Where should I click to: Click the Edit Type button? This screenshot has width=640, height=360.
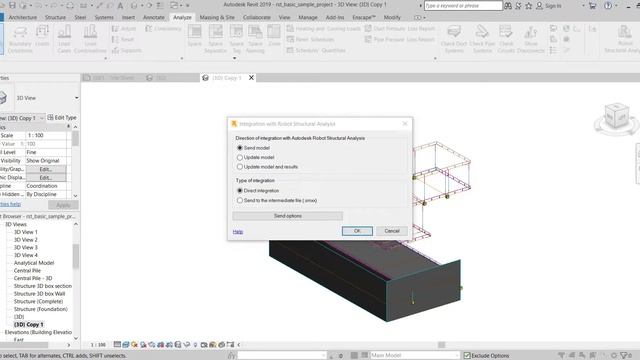[62, 118]
